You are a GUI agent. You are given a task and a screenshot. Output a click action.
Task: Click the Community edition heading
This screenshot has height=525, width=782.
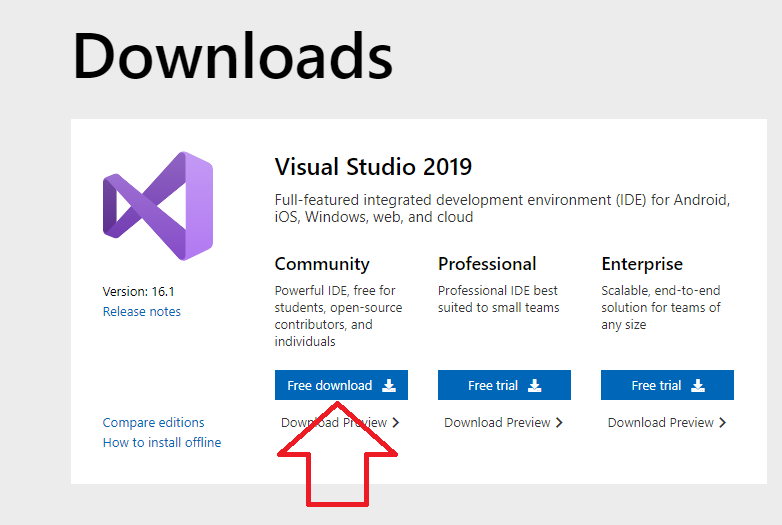click(x=322, y=264)
